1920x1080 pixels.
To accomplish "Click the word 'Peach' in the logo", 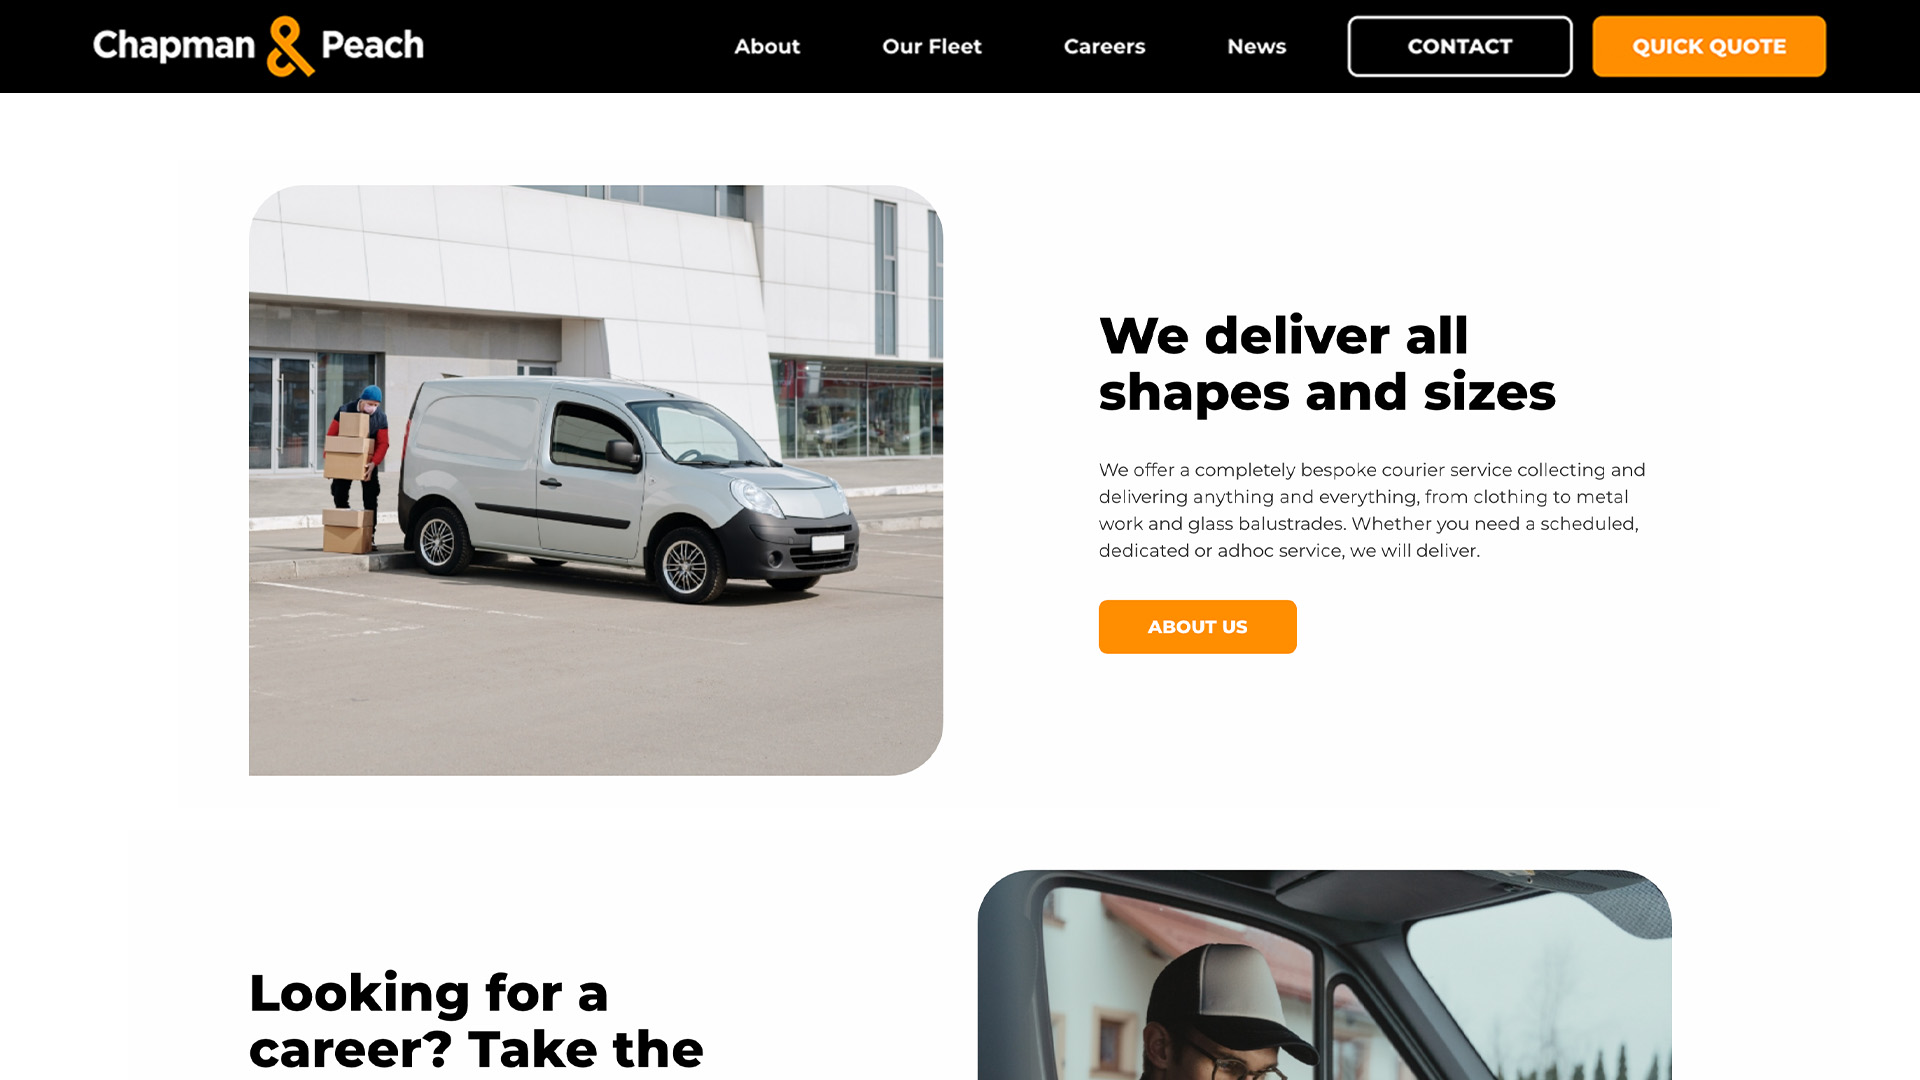I will 372,45.
